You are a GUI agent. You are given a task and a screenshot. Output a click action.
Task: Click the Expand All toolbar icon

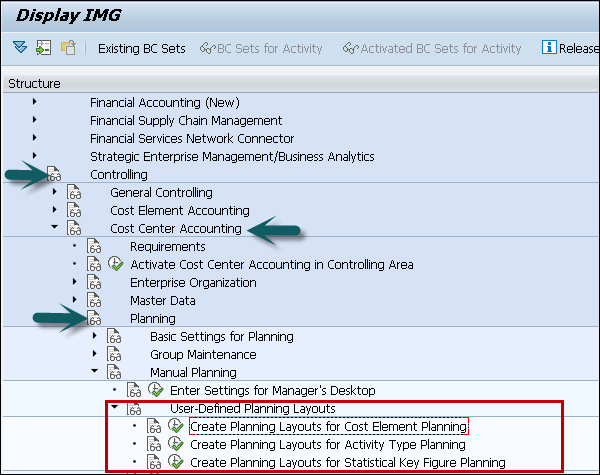[20, 48]
